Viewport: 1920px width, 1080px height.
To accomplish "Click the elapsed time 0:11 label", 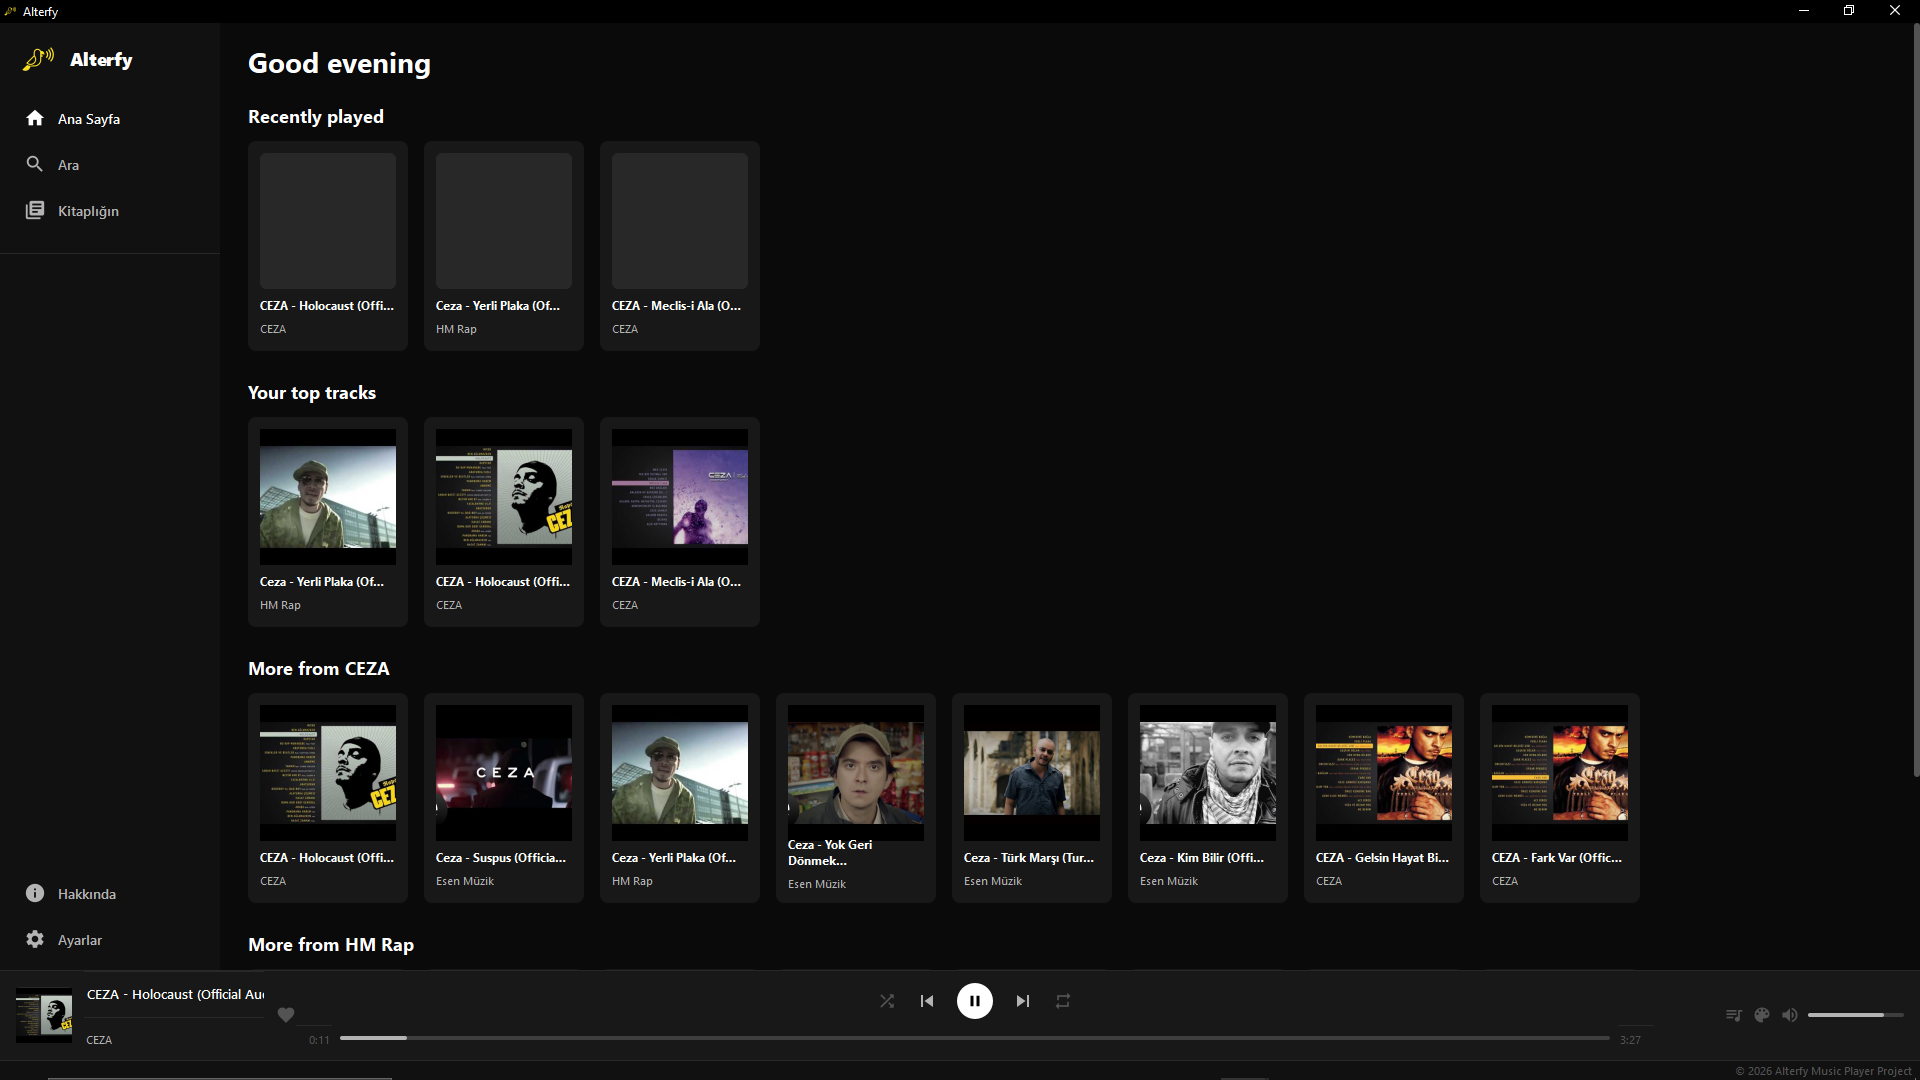I will point(319,1040).
